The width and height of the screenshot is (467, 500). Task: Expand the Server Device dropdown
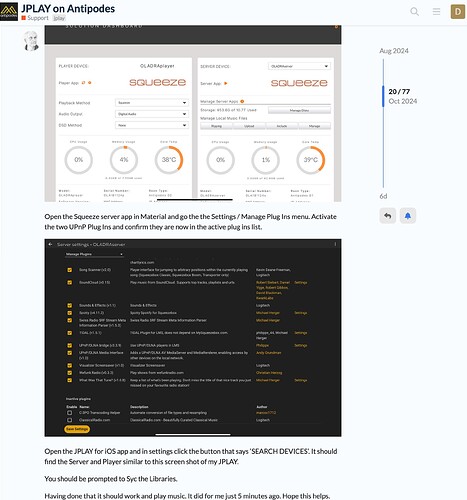click(299, 66)
